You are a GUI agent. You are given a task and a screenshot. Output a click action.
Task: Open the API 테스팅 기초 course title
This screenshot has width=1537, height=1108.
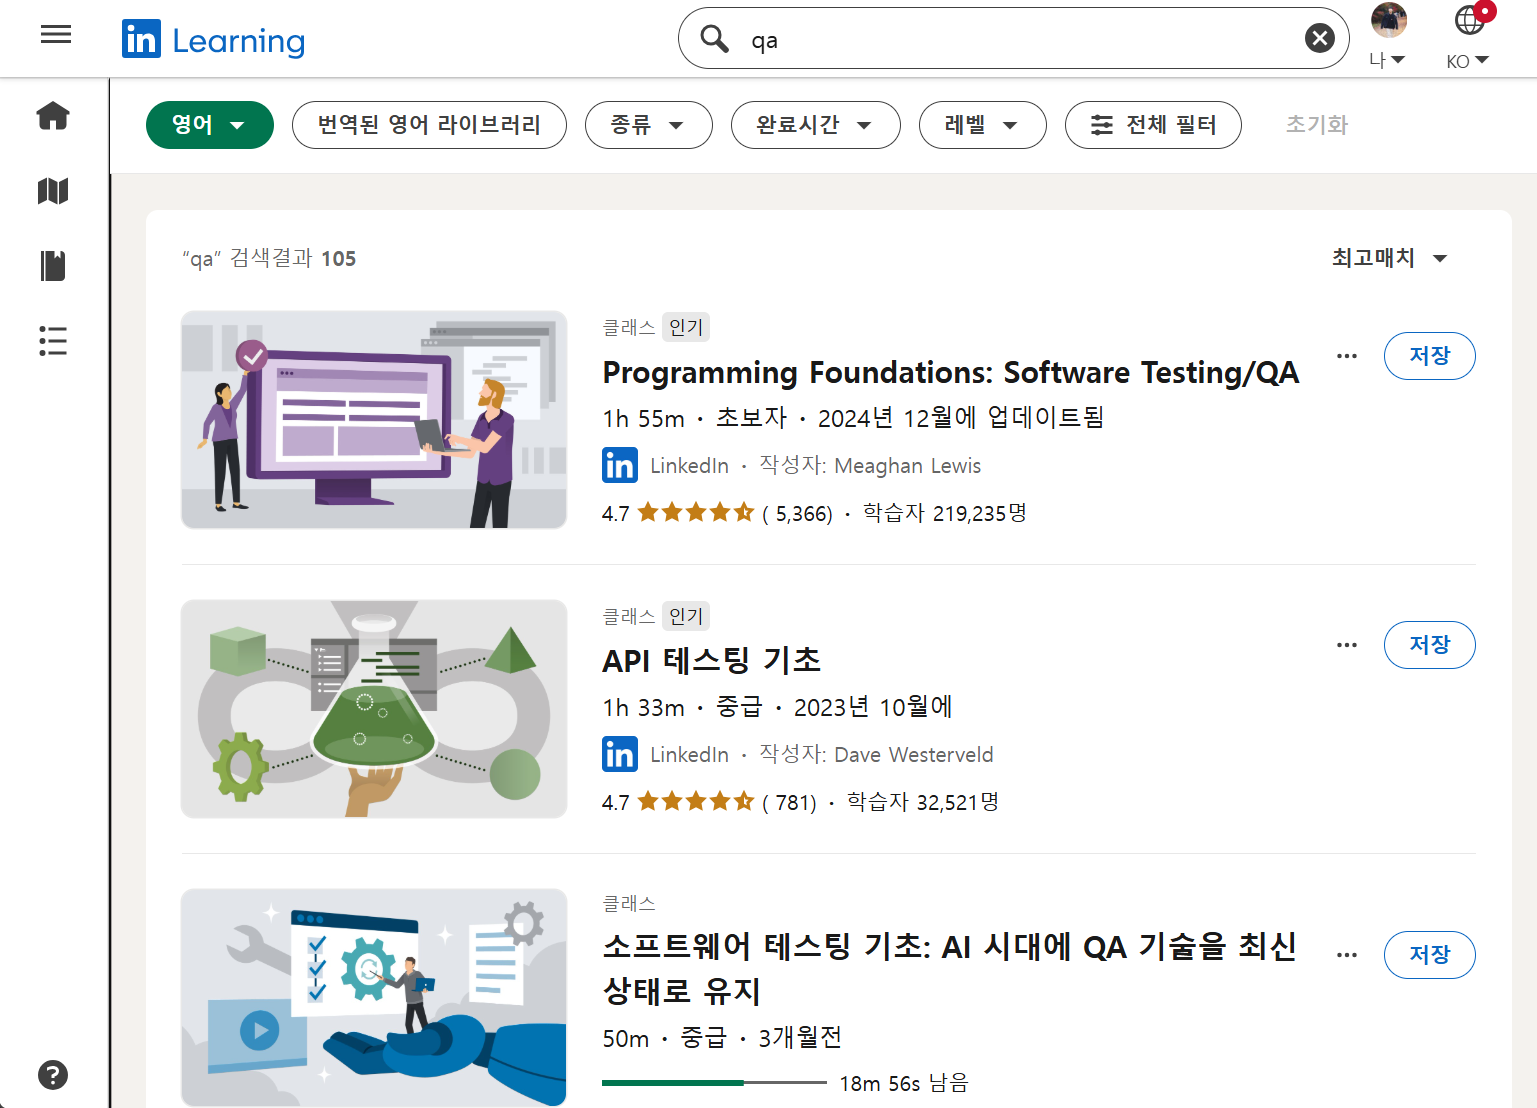[711, 661]
